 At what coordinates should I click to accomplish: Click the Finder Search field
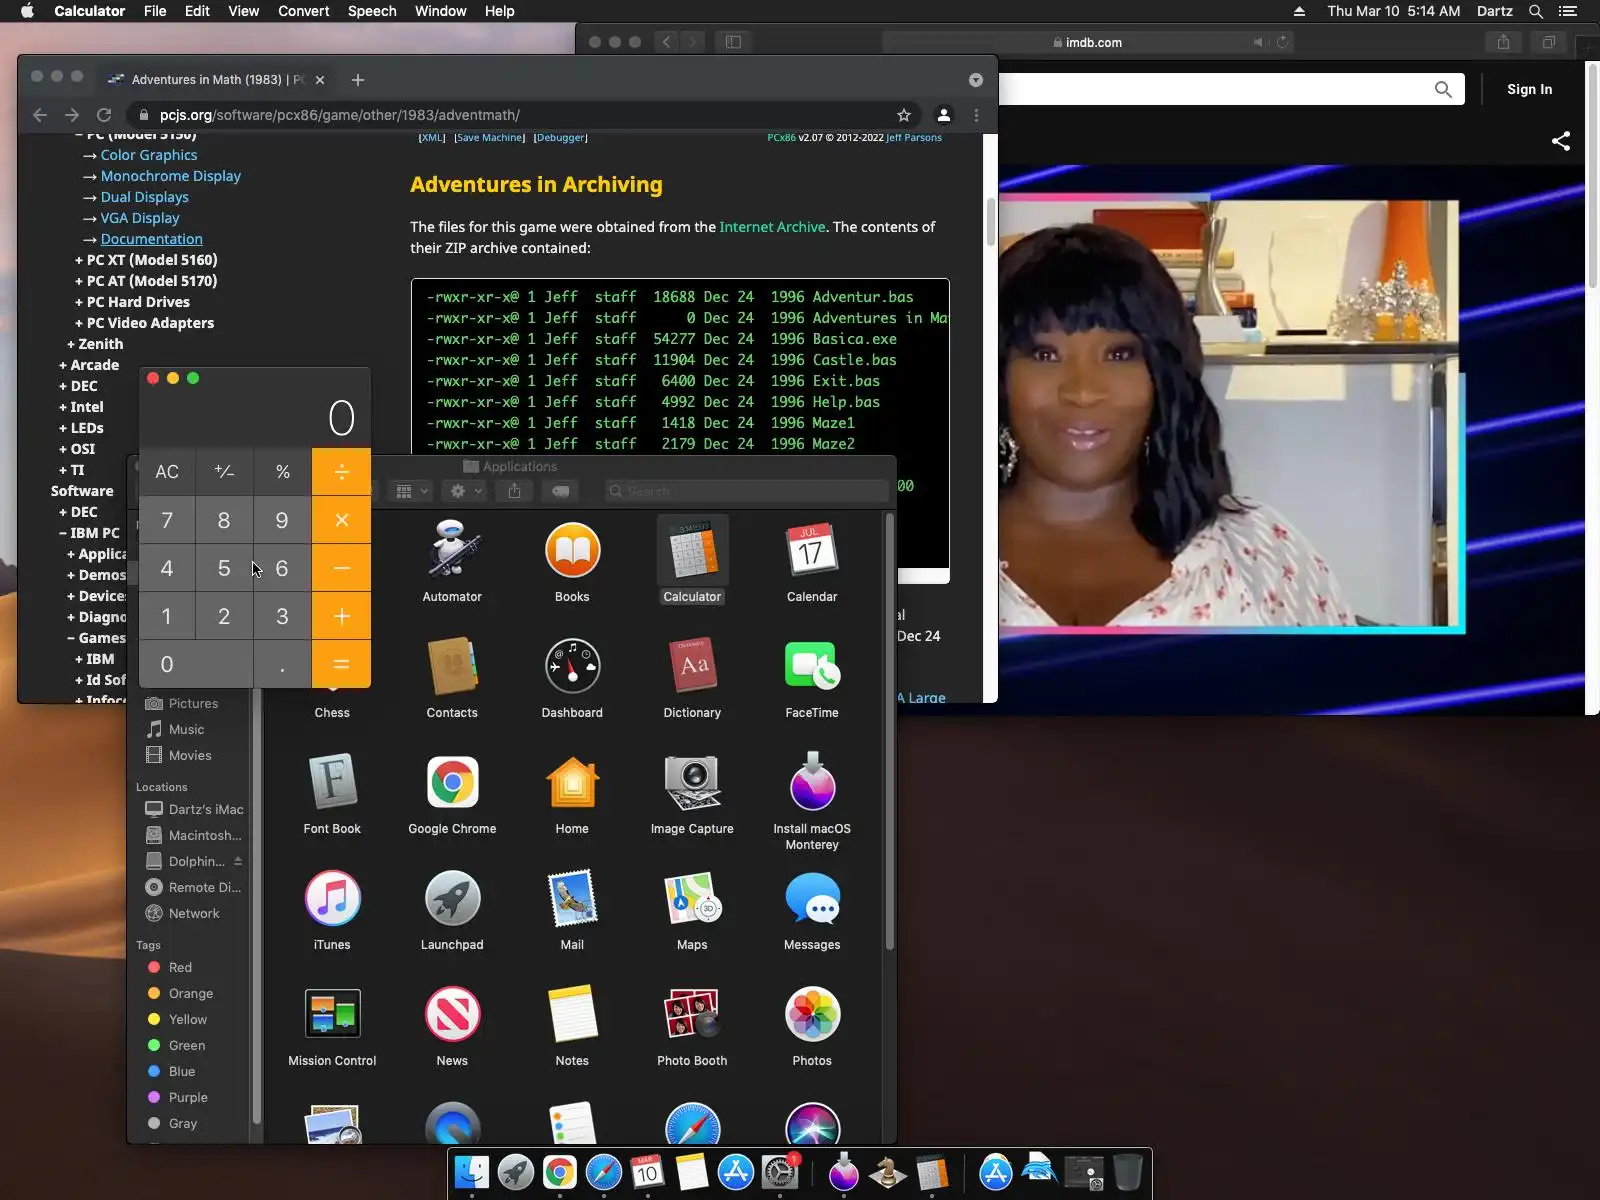pyautogui.click(x=746, y=491)
